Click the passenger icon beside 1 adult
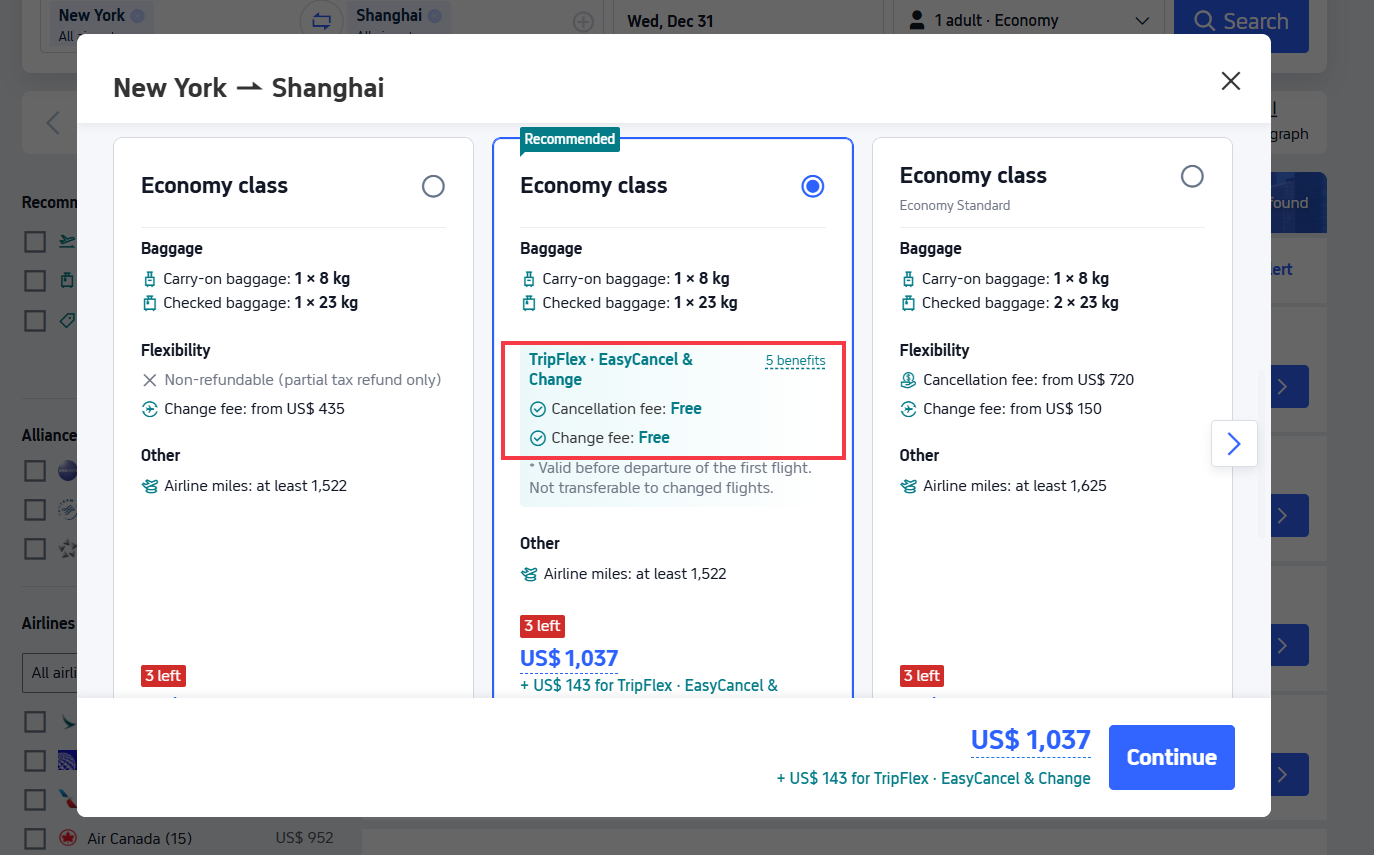Image resolution: width=1374 pixels, height=855 pixels. [916, 20]
